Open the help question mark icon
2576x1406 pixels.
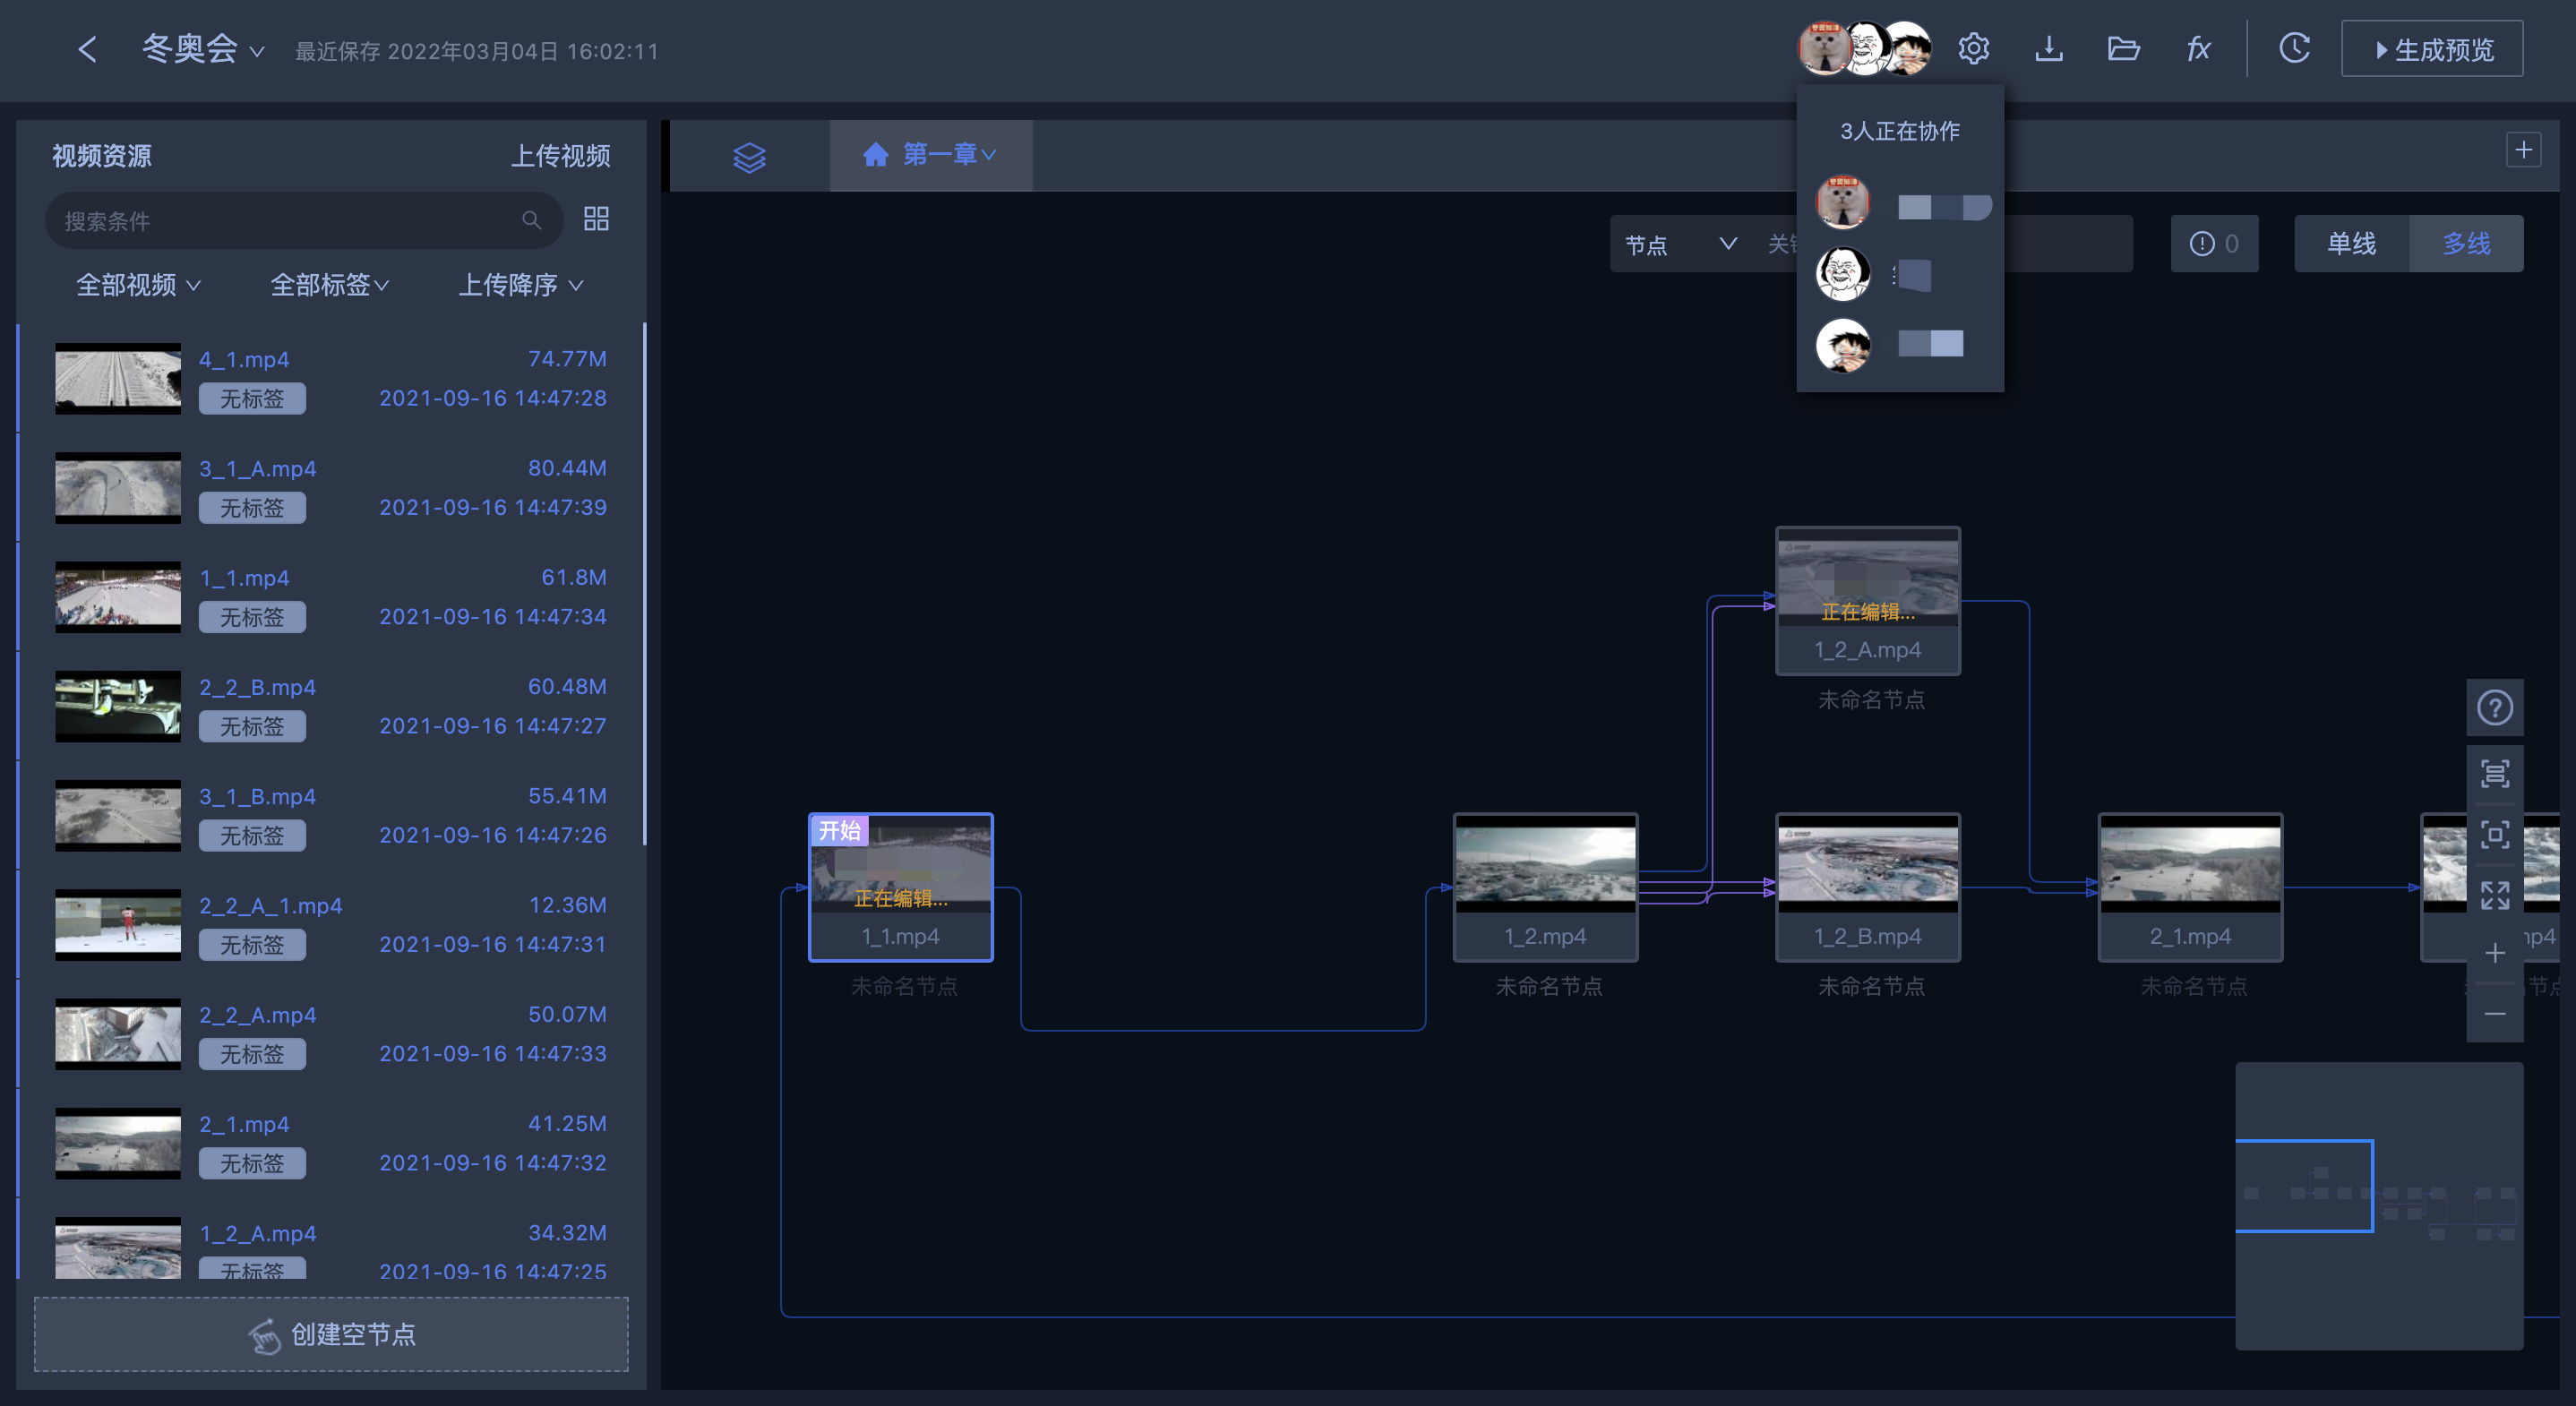[x=2494, y=708]
